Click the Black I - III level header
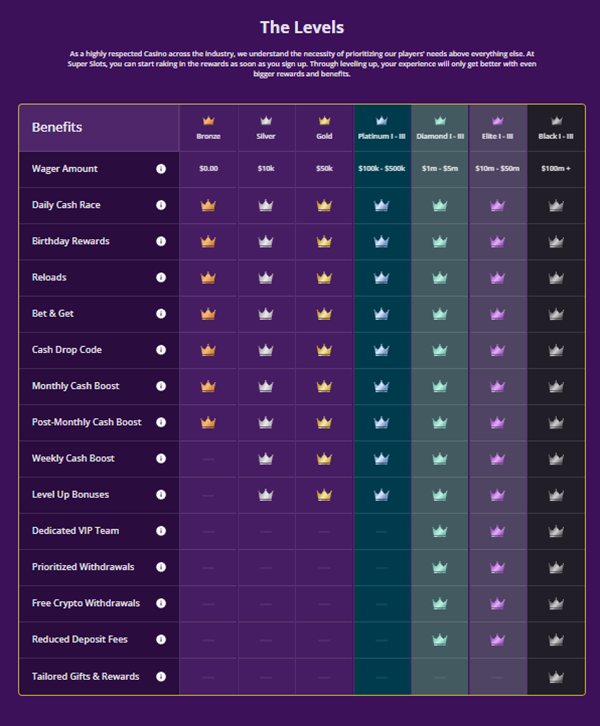The height and width of the screenshot is (726, 600). 556,128
